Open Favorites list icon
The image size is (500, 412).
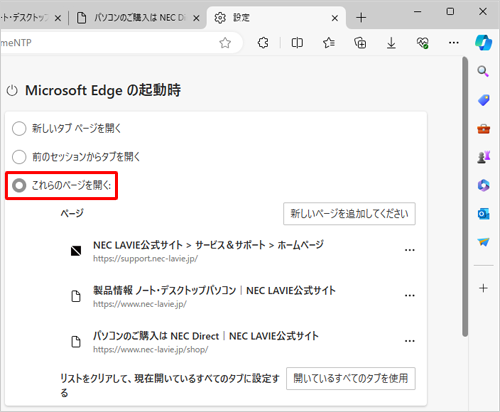[329, 43]
